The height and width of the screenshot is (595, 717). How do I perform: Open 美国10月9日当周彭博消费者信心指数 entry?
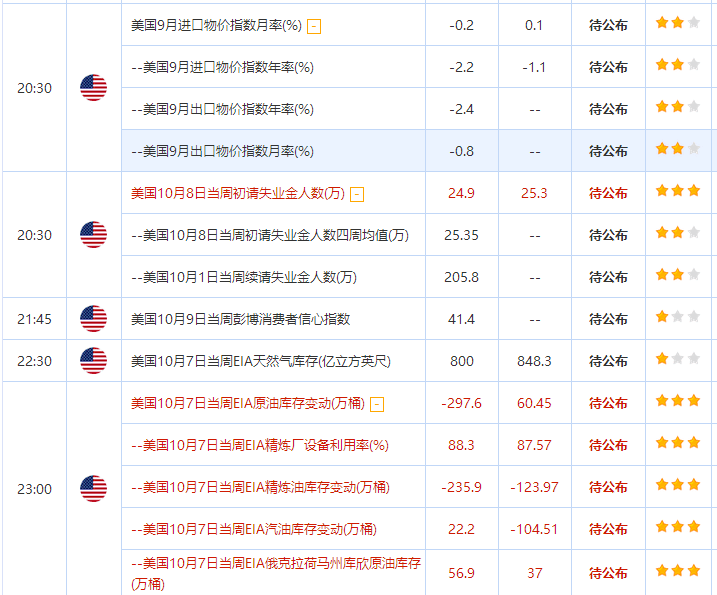(x=241, y=319)
